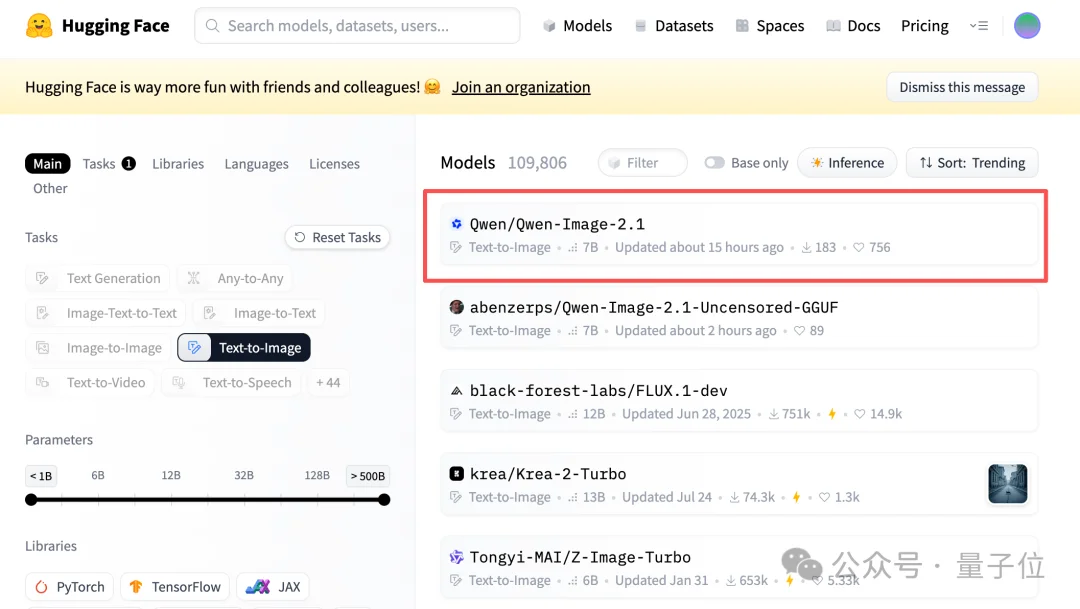Expand the +44 more tasks list

tap(328, 382)
